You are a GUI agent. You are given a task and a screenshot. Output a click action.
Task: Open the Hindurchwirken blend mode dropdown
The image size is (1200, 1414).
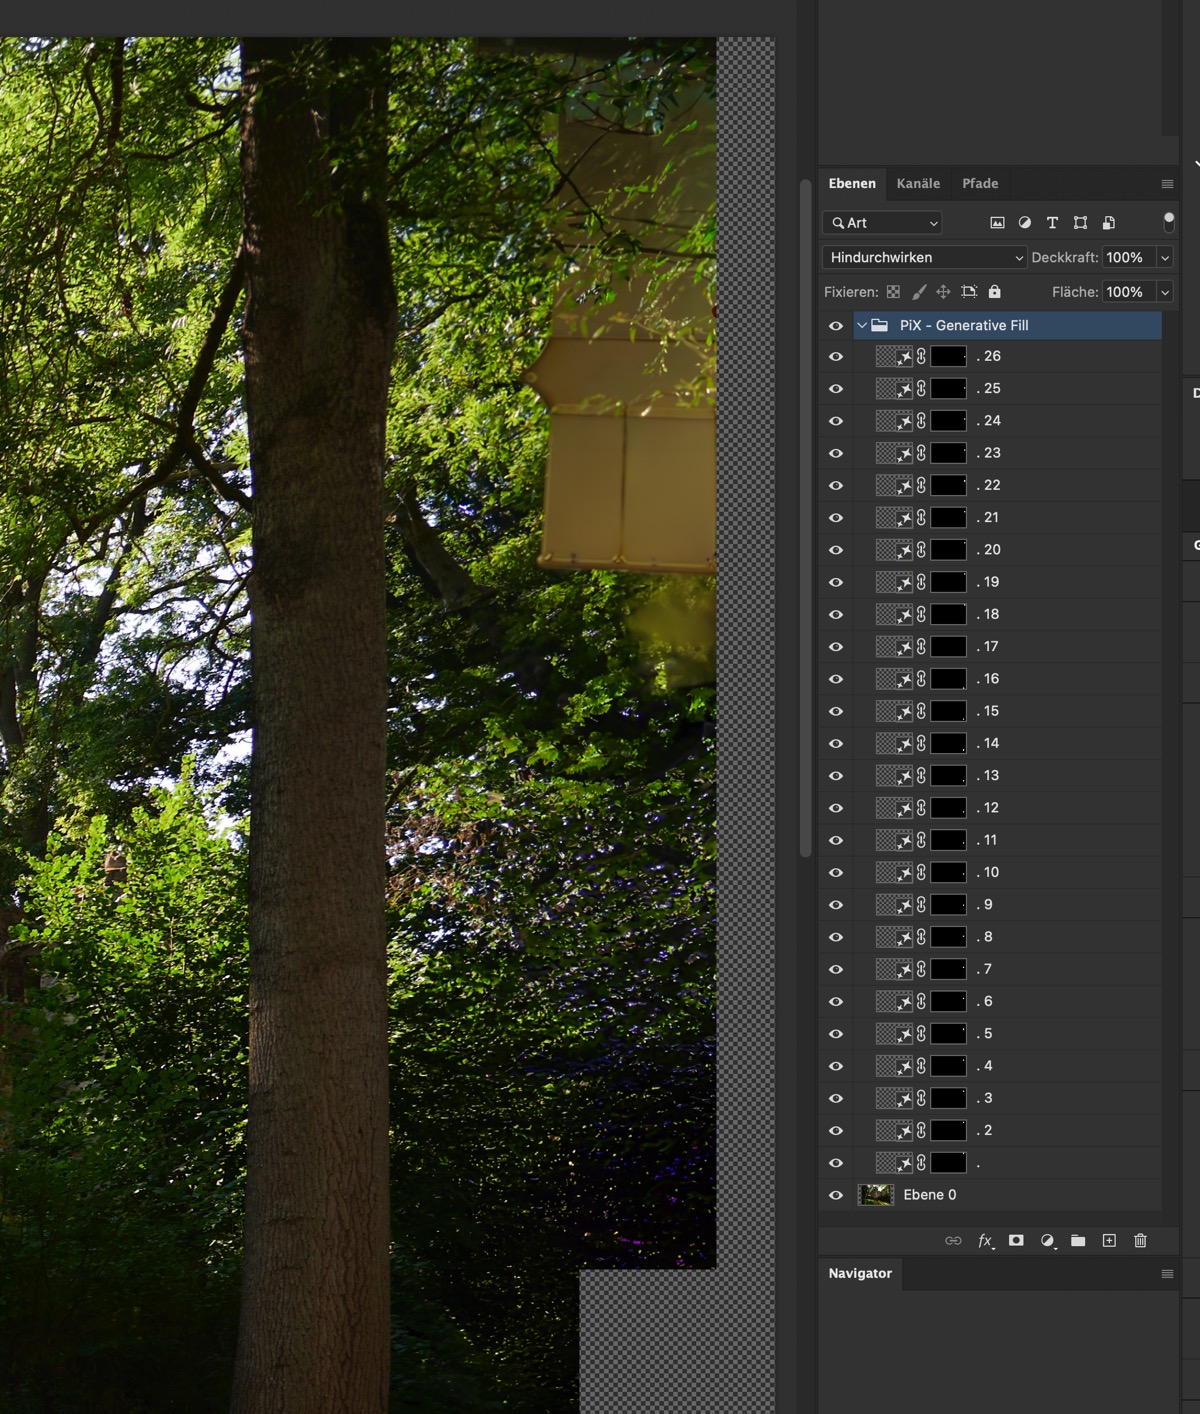pos(925,258)
